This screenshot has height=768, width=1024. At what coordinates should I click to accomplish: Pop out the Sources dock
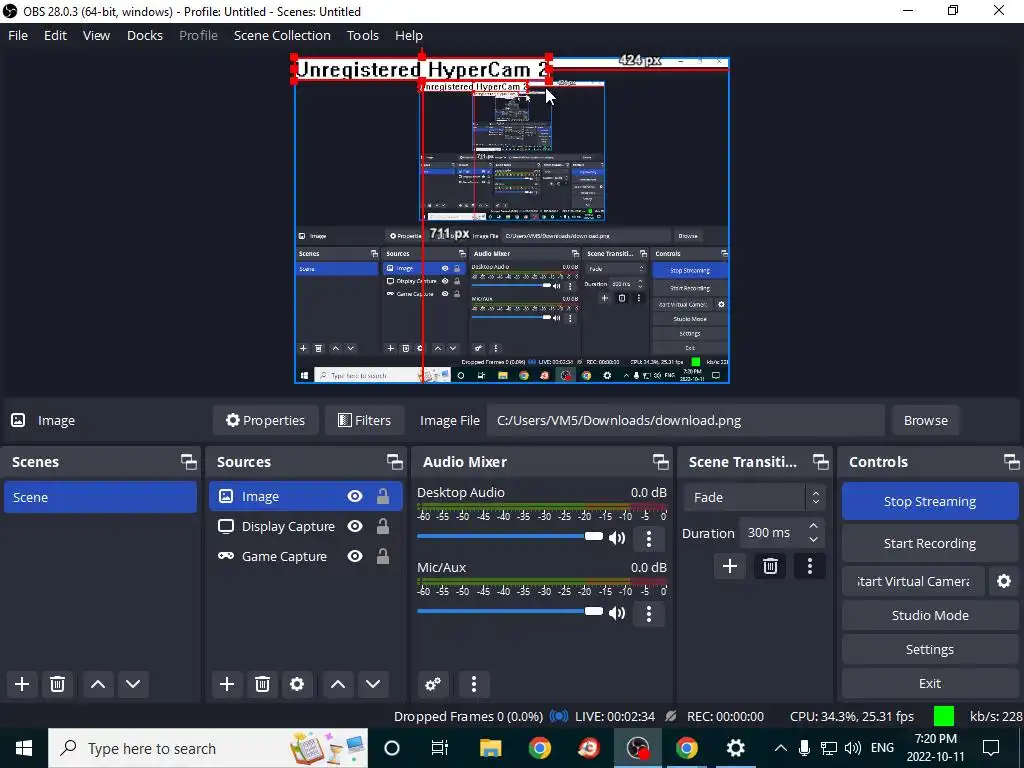[x=394, y=462]
